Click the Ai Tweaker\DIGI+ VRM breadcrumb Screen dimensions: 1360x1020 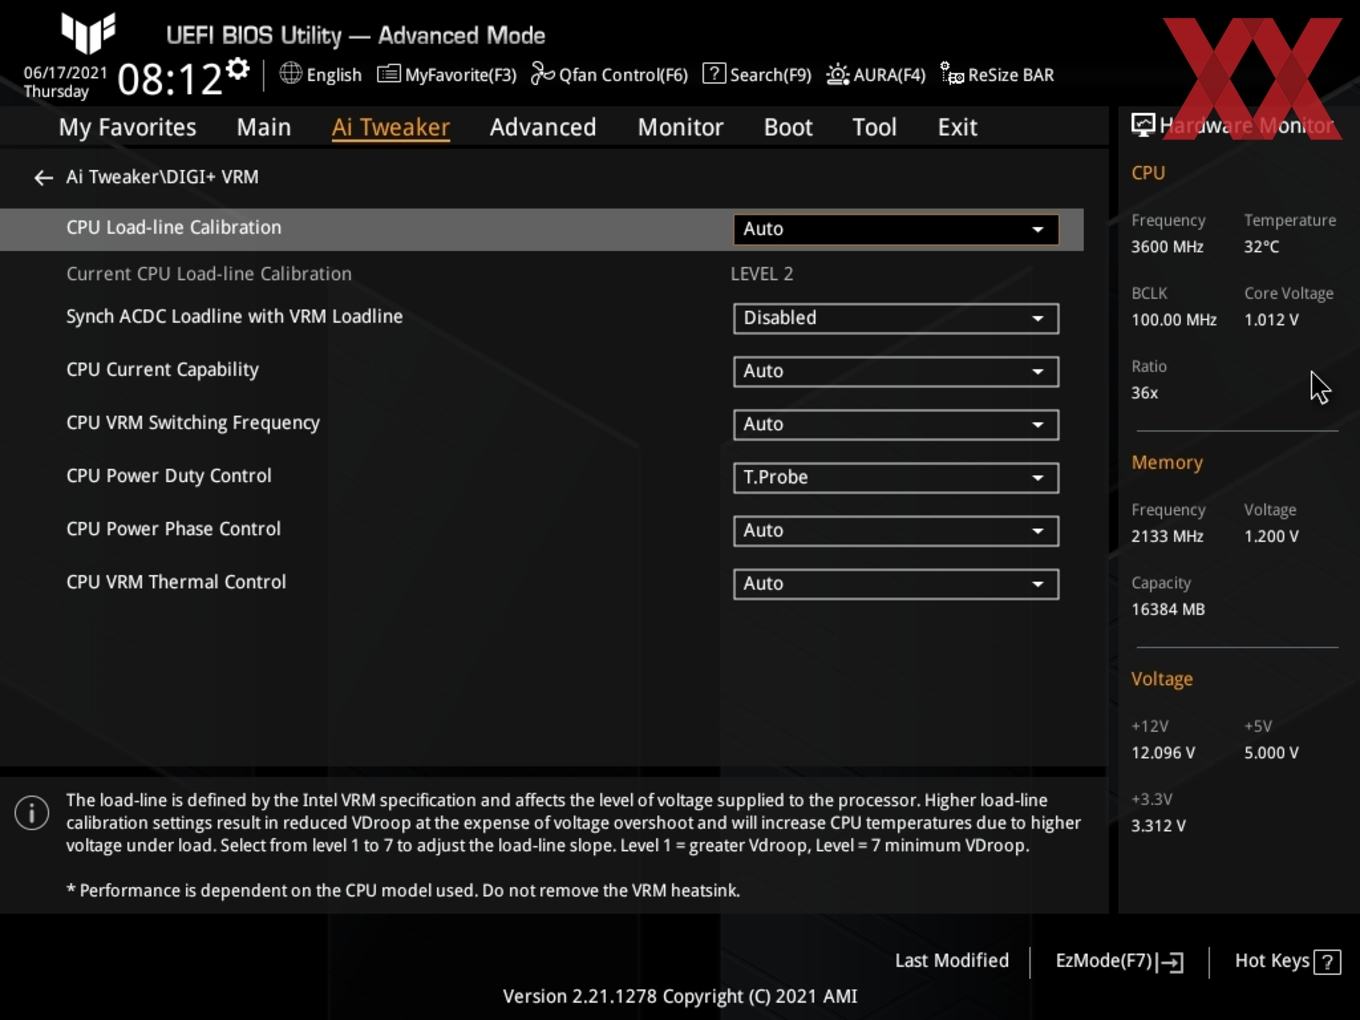coord(162,177)
